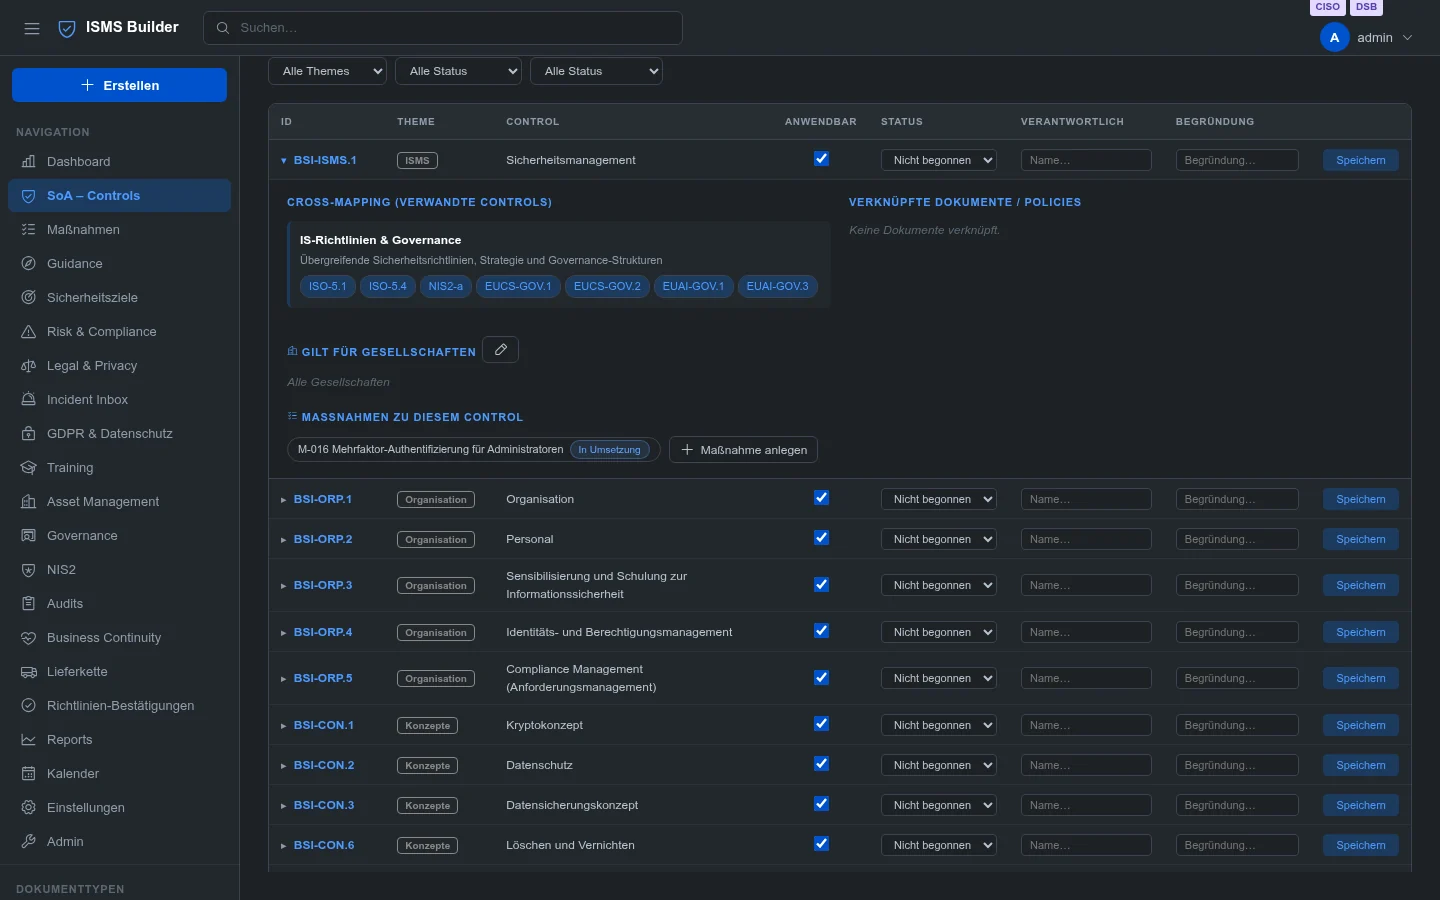1440x900 pixels.
Task: Open SoA – Controls in navigation
Action: 119,196
